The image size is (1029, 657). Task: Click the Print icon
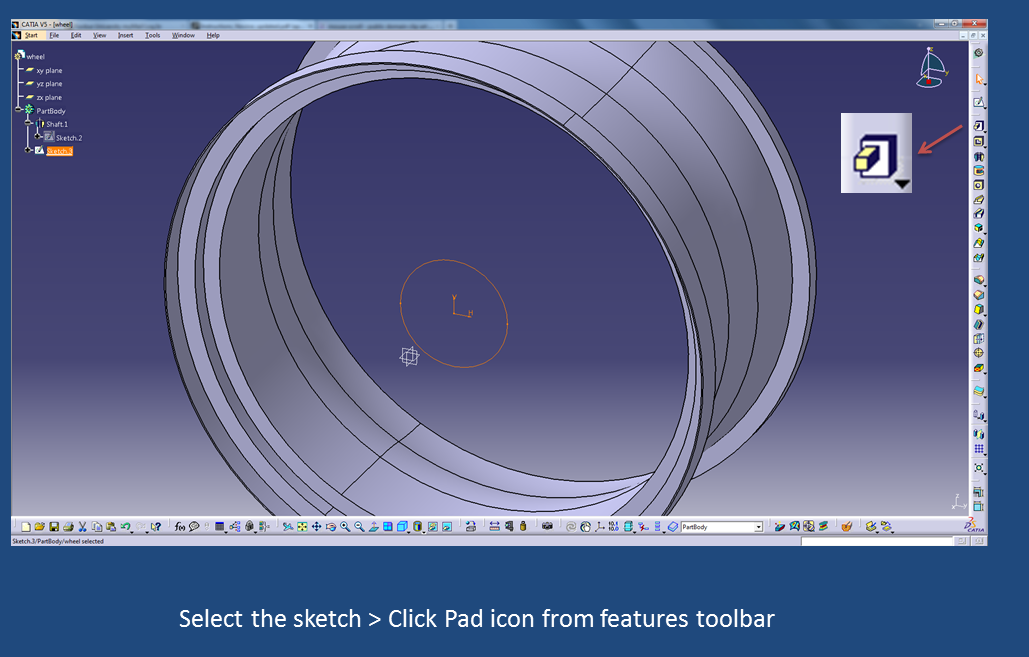click(67, 526)
